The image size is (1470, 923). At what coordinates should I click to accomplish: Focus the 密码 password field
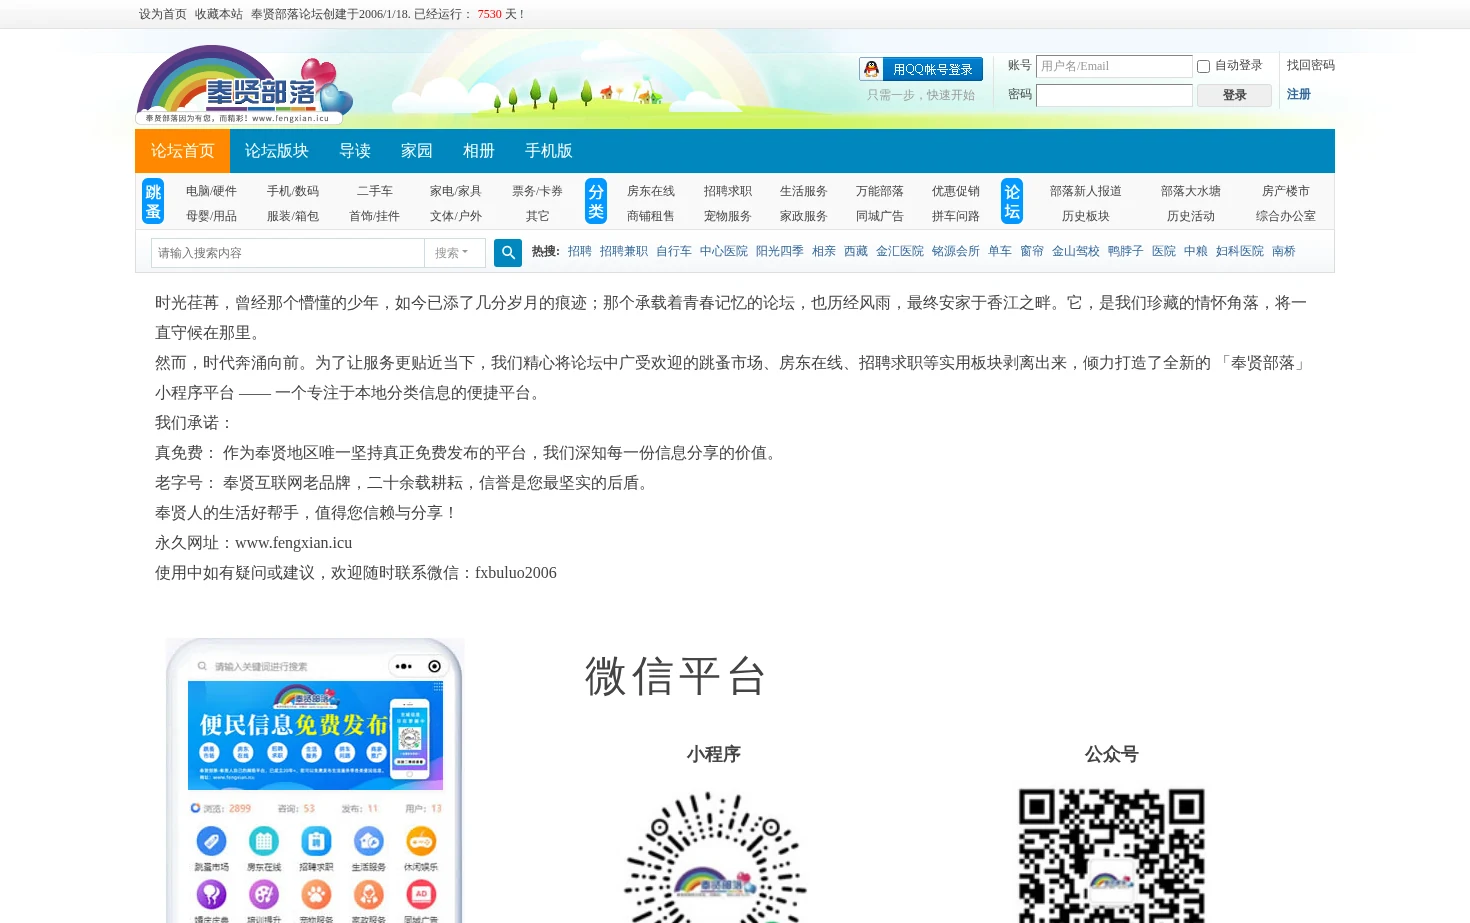pos(1114,95)
